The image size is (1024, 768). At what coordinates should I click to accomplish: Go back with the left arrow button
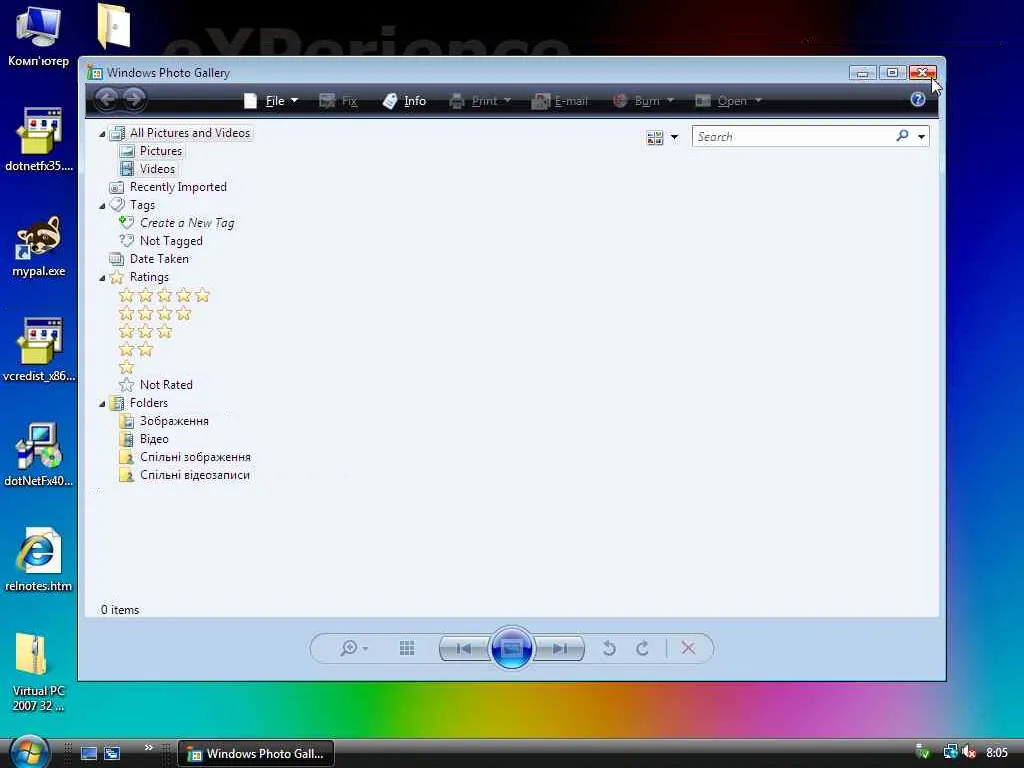(106, 99)
